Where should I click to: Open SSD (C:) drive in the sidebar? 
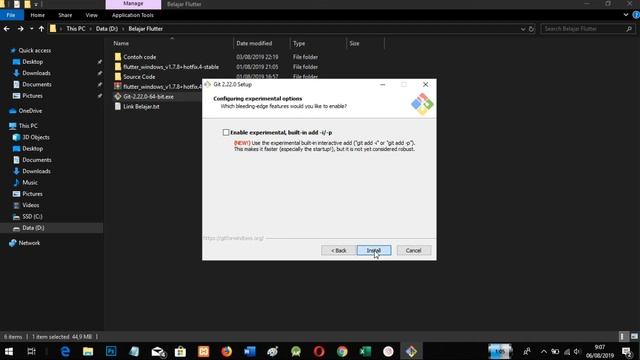coord(32,217)
